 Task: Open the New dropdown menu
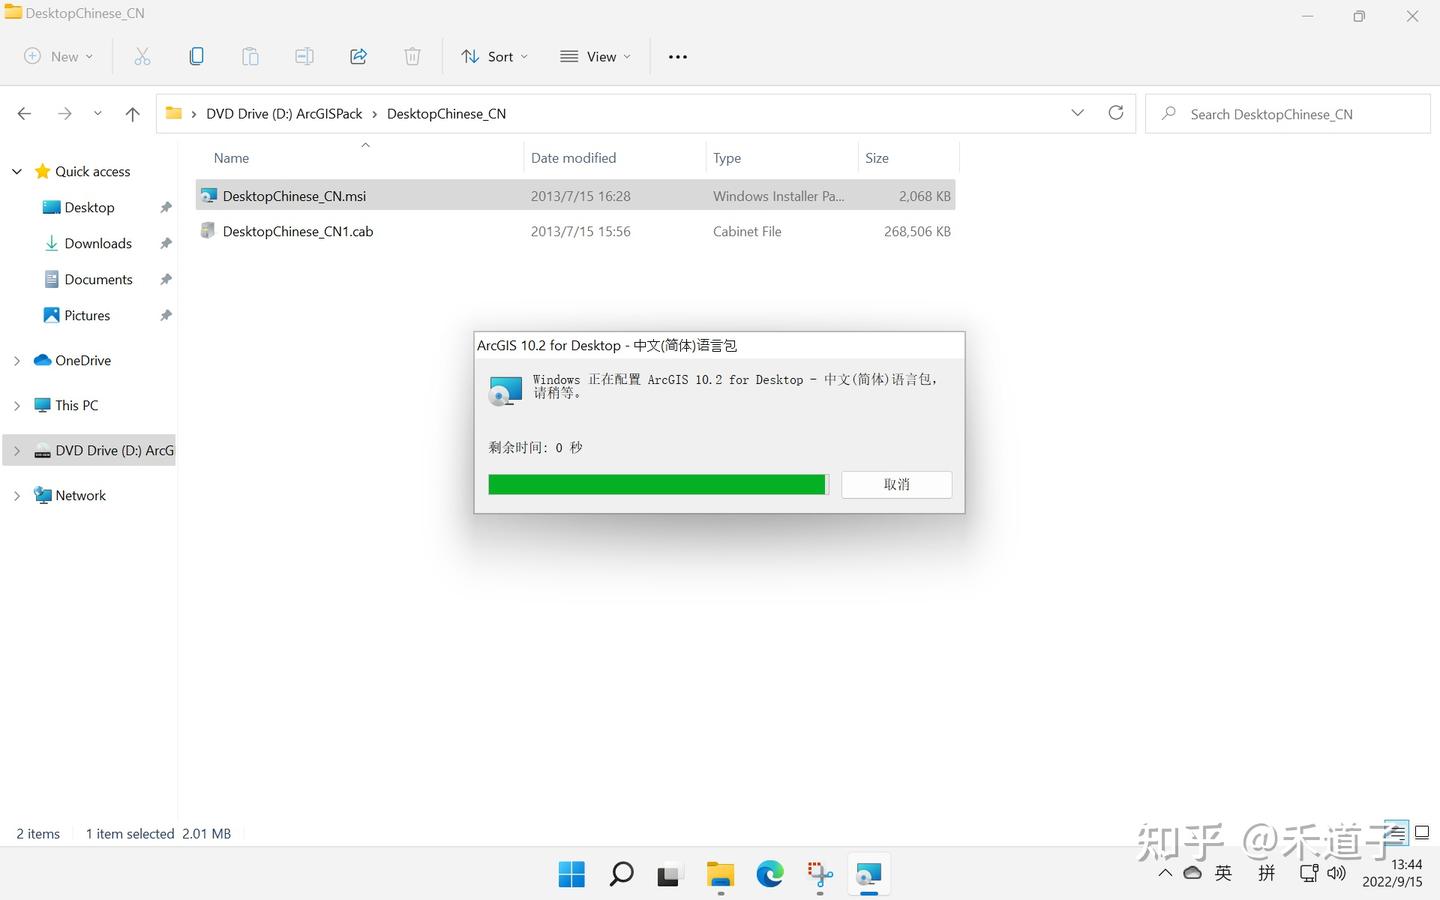(x=58, y=57)
